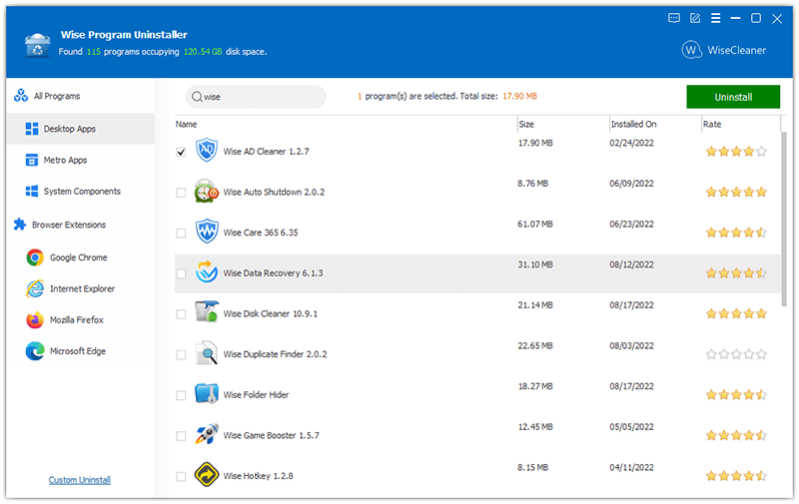
Task: Rate Wise Duplicate Finder with stars
Action: pyautogui.click(x=736, y=354)
